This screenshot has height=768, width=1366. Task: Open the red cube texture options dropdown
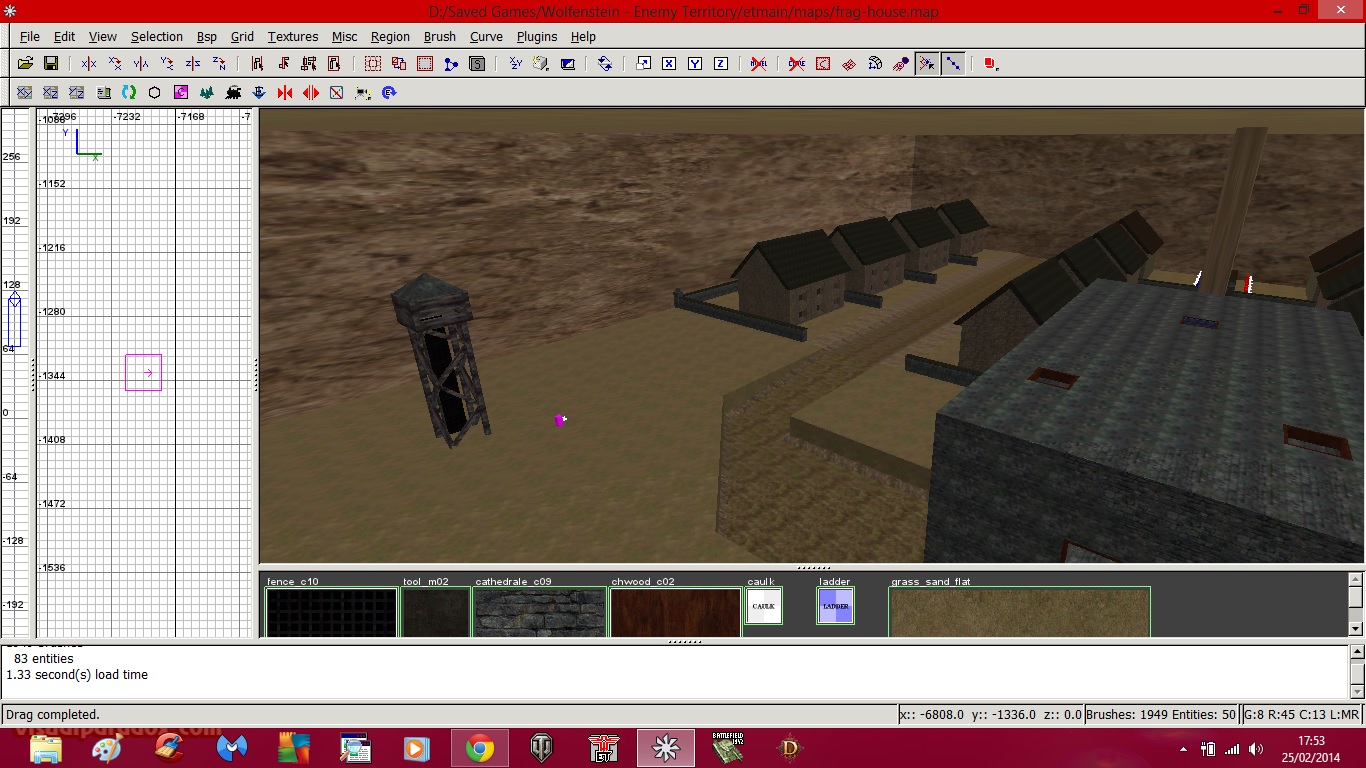(990, 64)
